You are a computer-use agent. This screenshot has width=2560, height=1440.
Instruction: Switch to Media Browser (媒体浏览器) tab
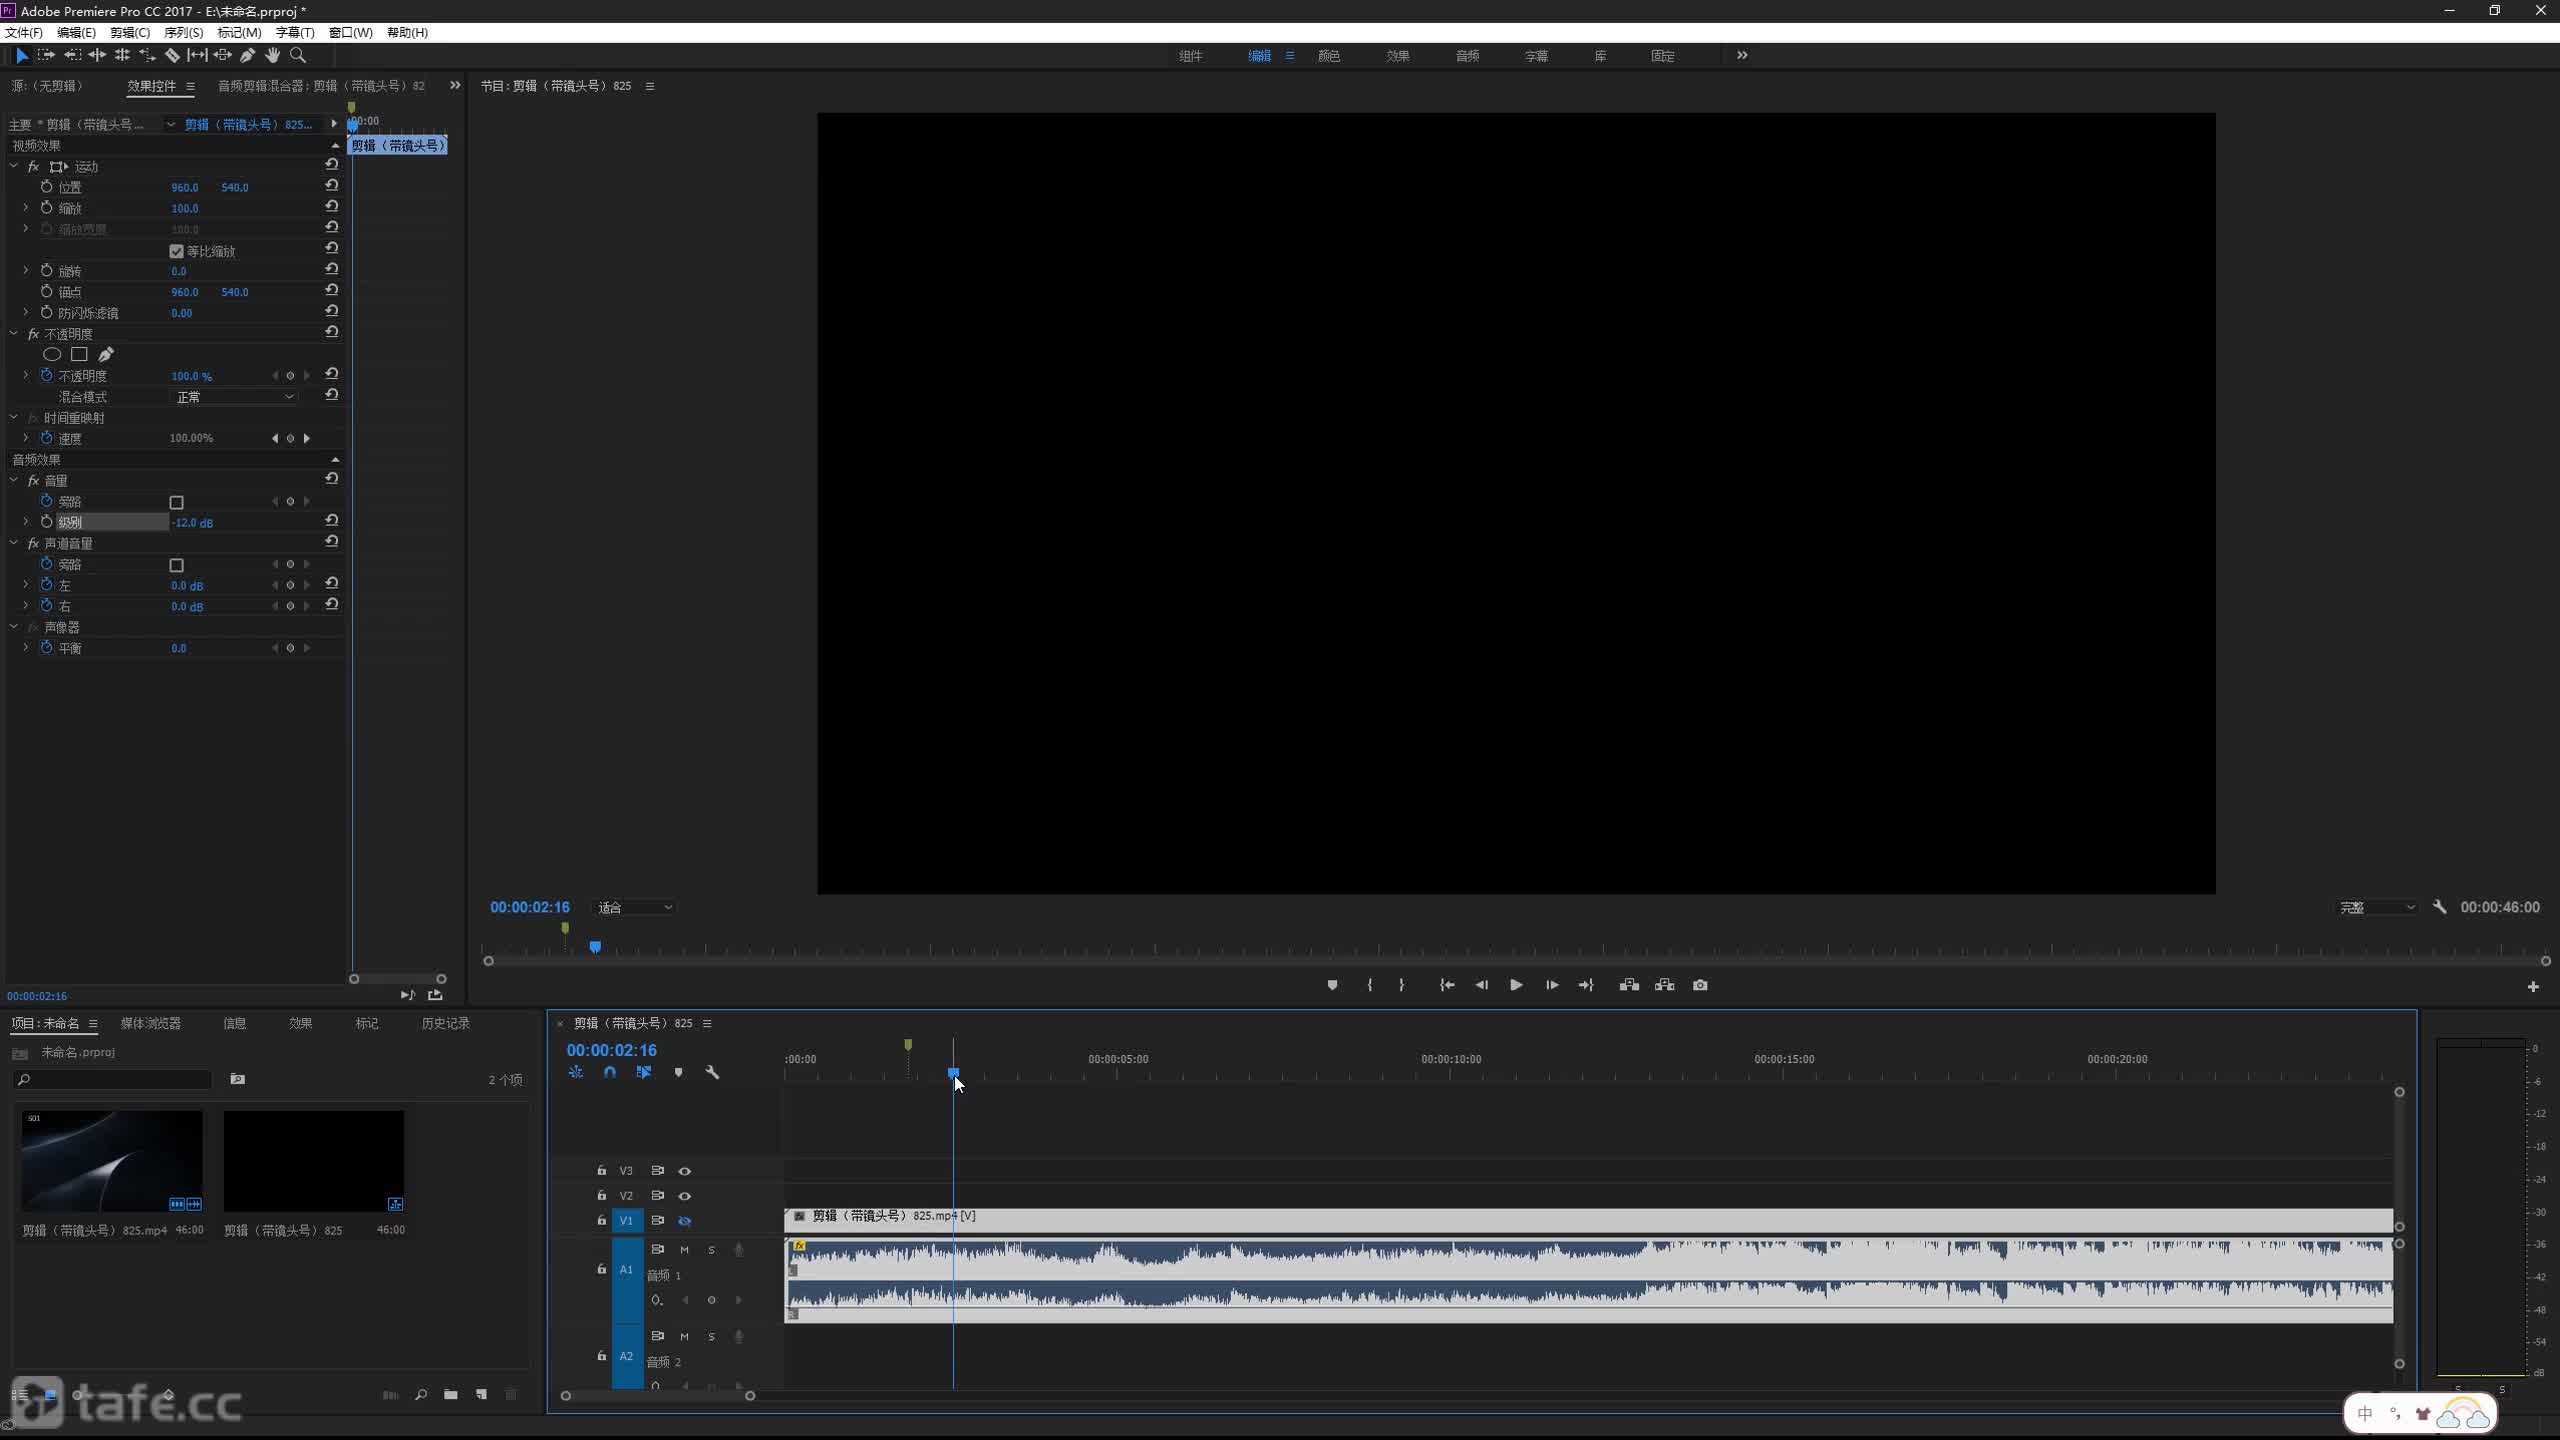[151, 1023]
